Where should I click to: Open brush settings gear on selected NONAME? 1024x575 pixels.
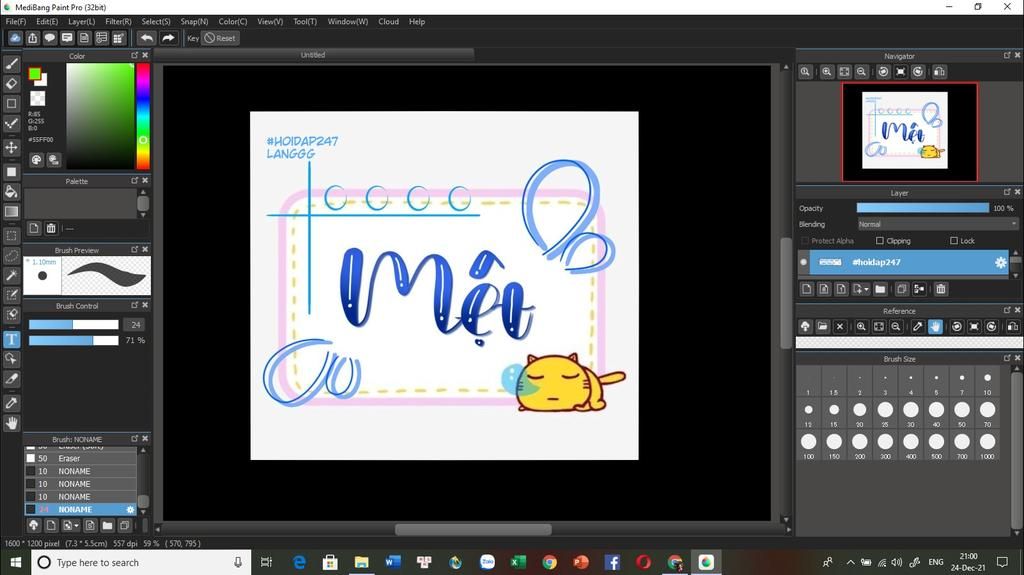point(130,510)
